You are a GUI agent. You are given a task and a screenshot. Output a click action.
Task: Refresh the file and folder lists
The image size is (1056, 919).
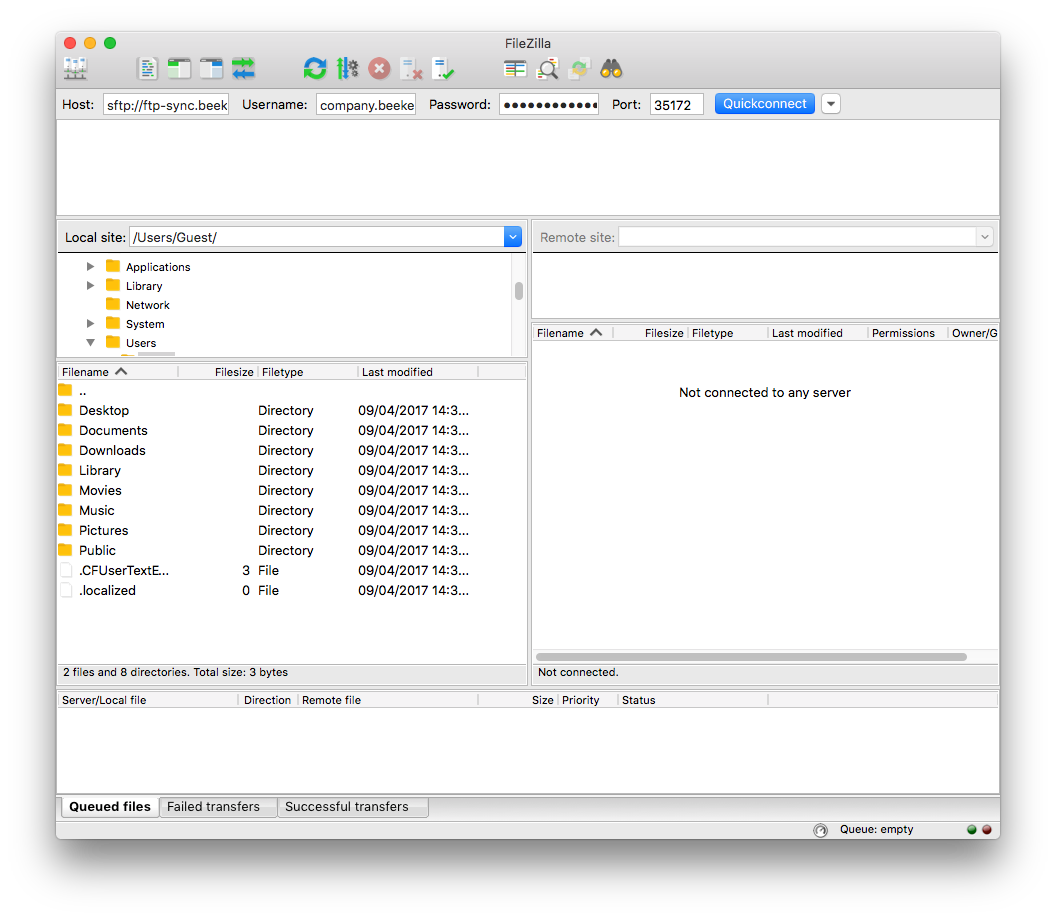click(315, 68)
